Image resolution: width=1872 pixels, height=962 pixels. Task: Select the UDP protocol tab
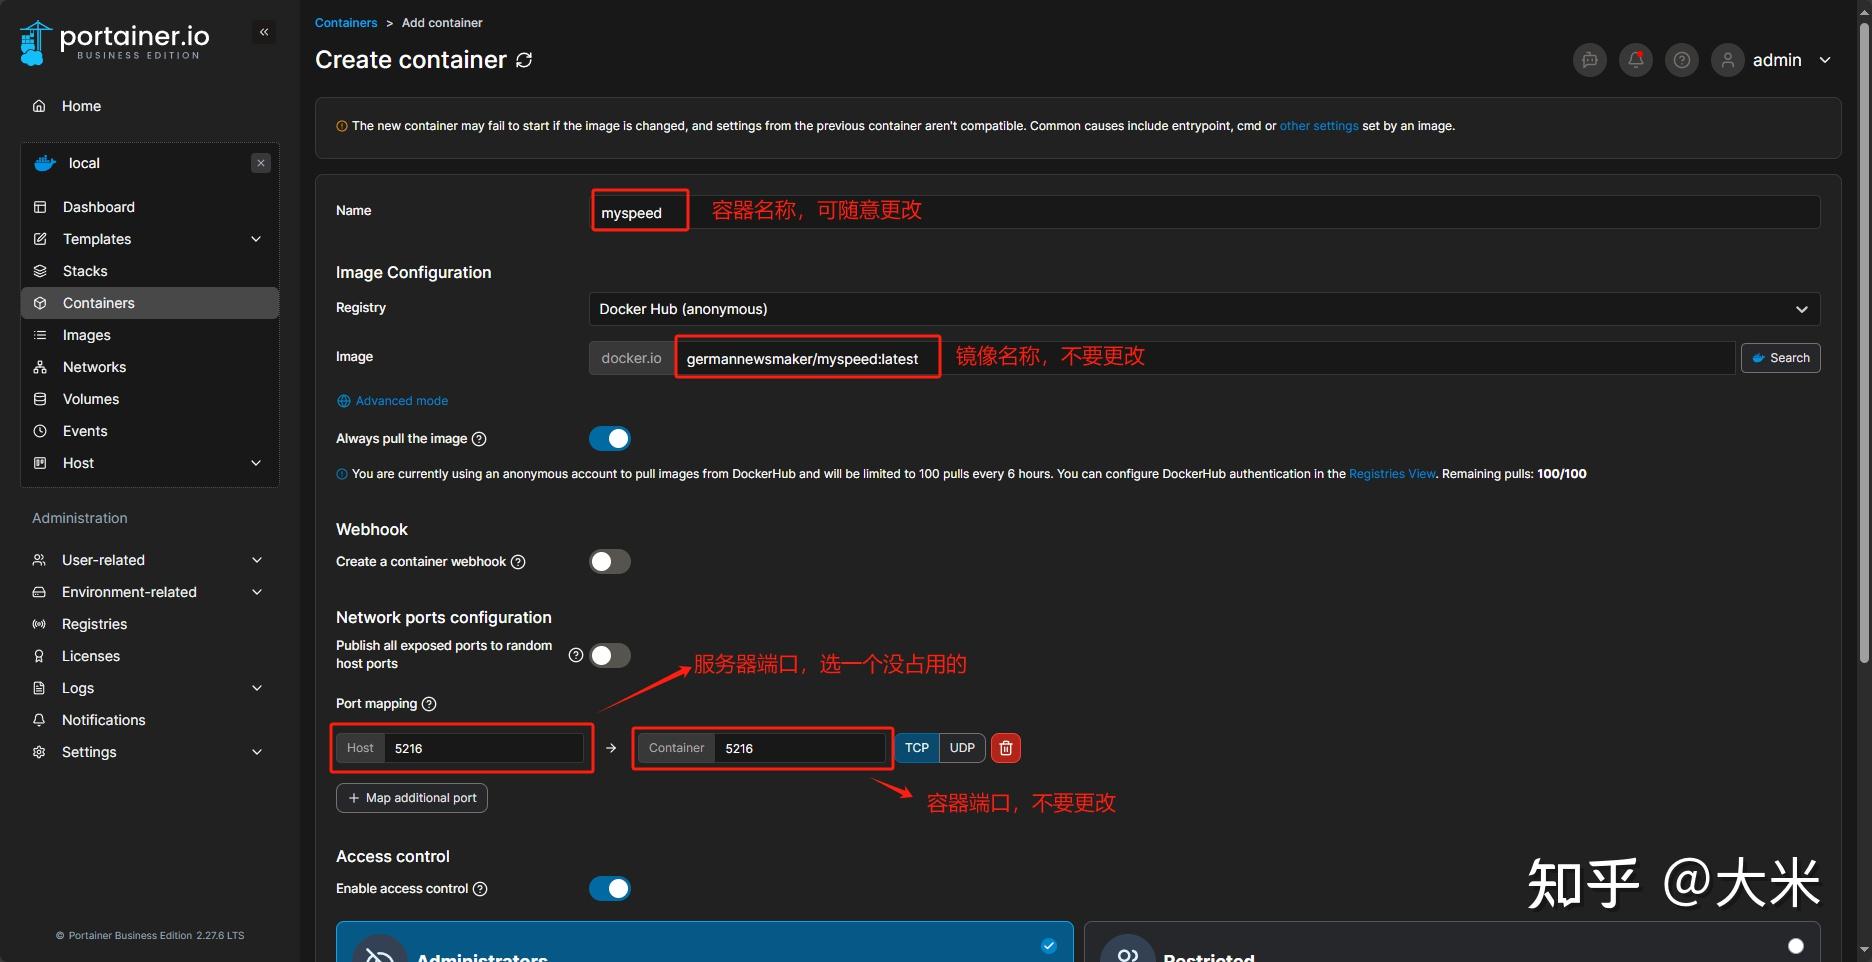click(961, 747)
